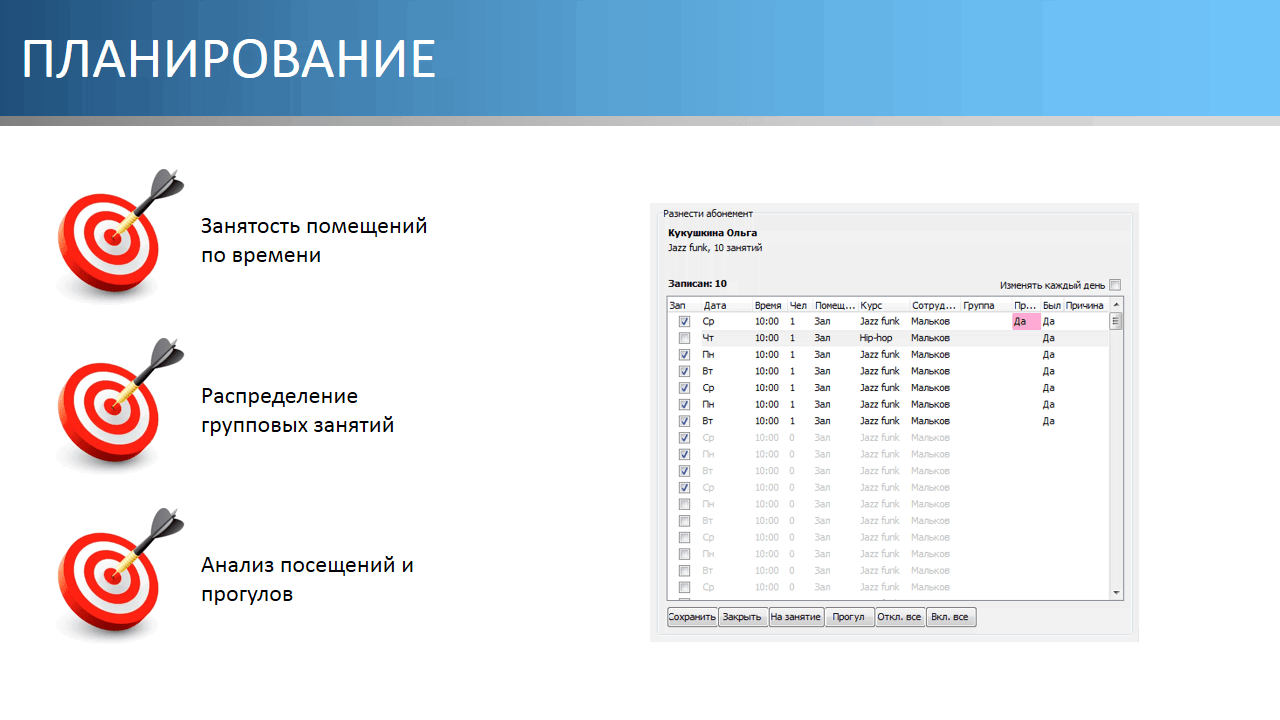The image size is (1280, 720).
Task: Mark absence with the Прогул button
Action: pyautogui.click(x=849, y=617)
